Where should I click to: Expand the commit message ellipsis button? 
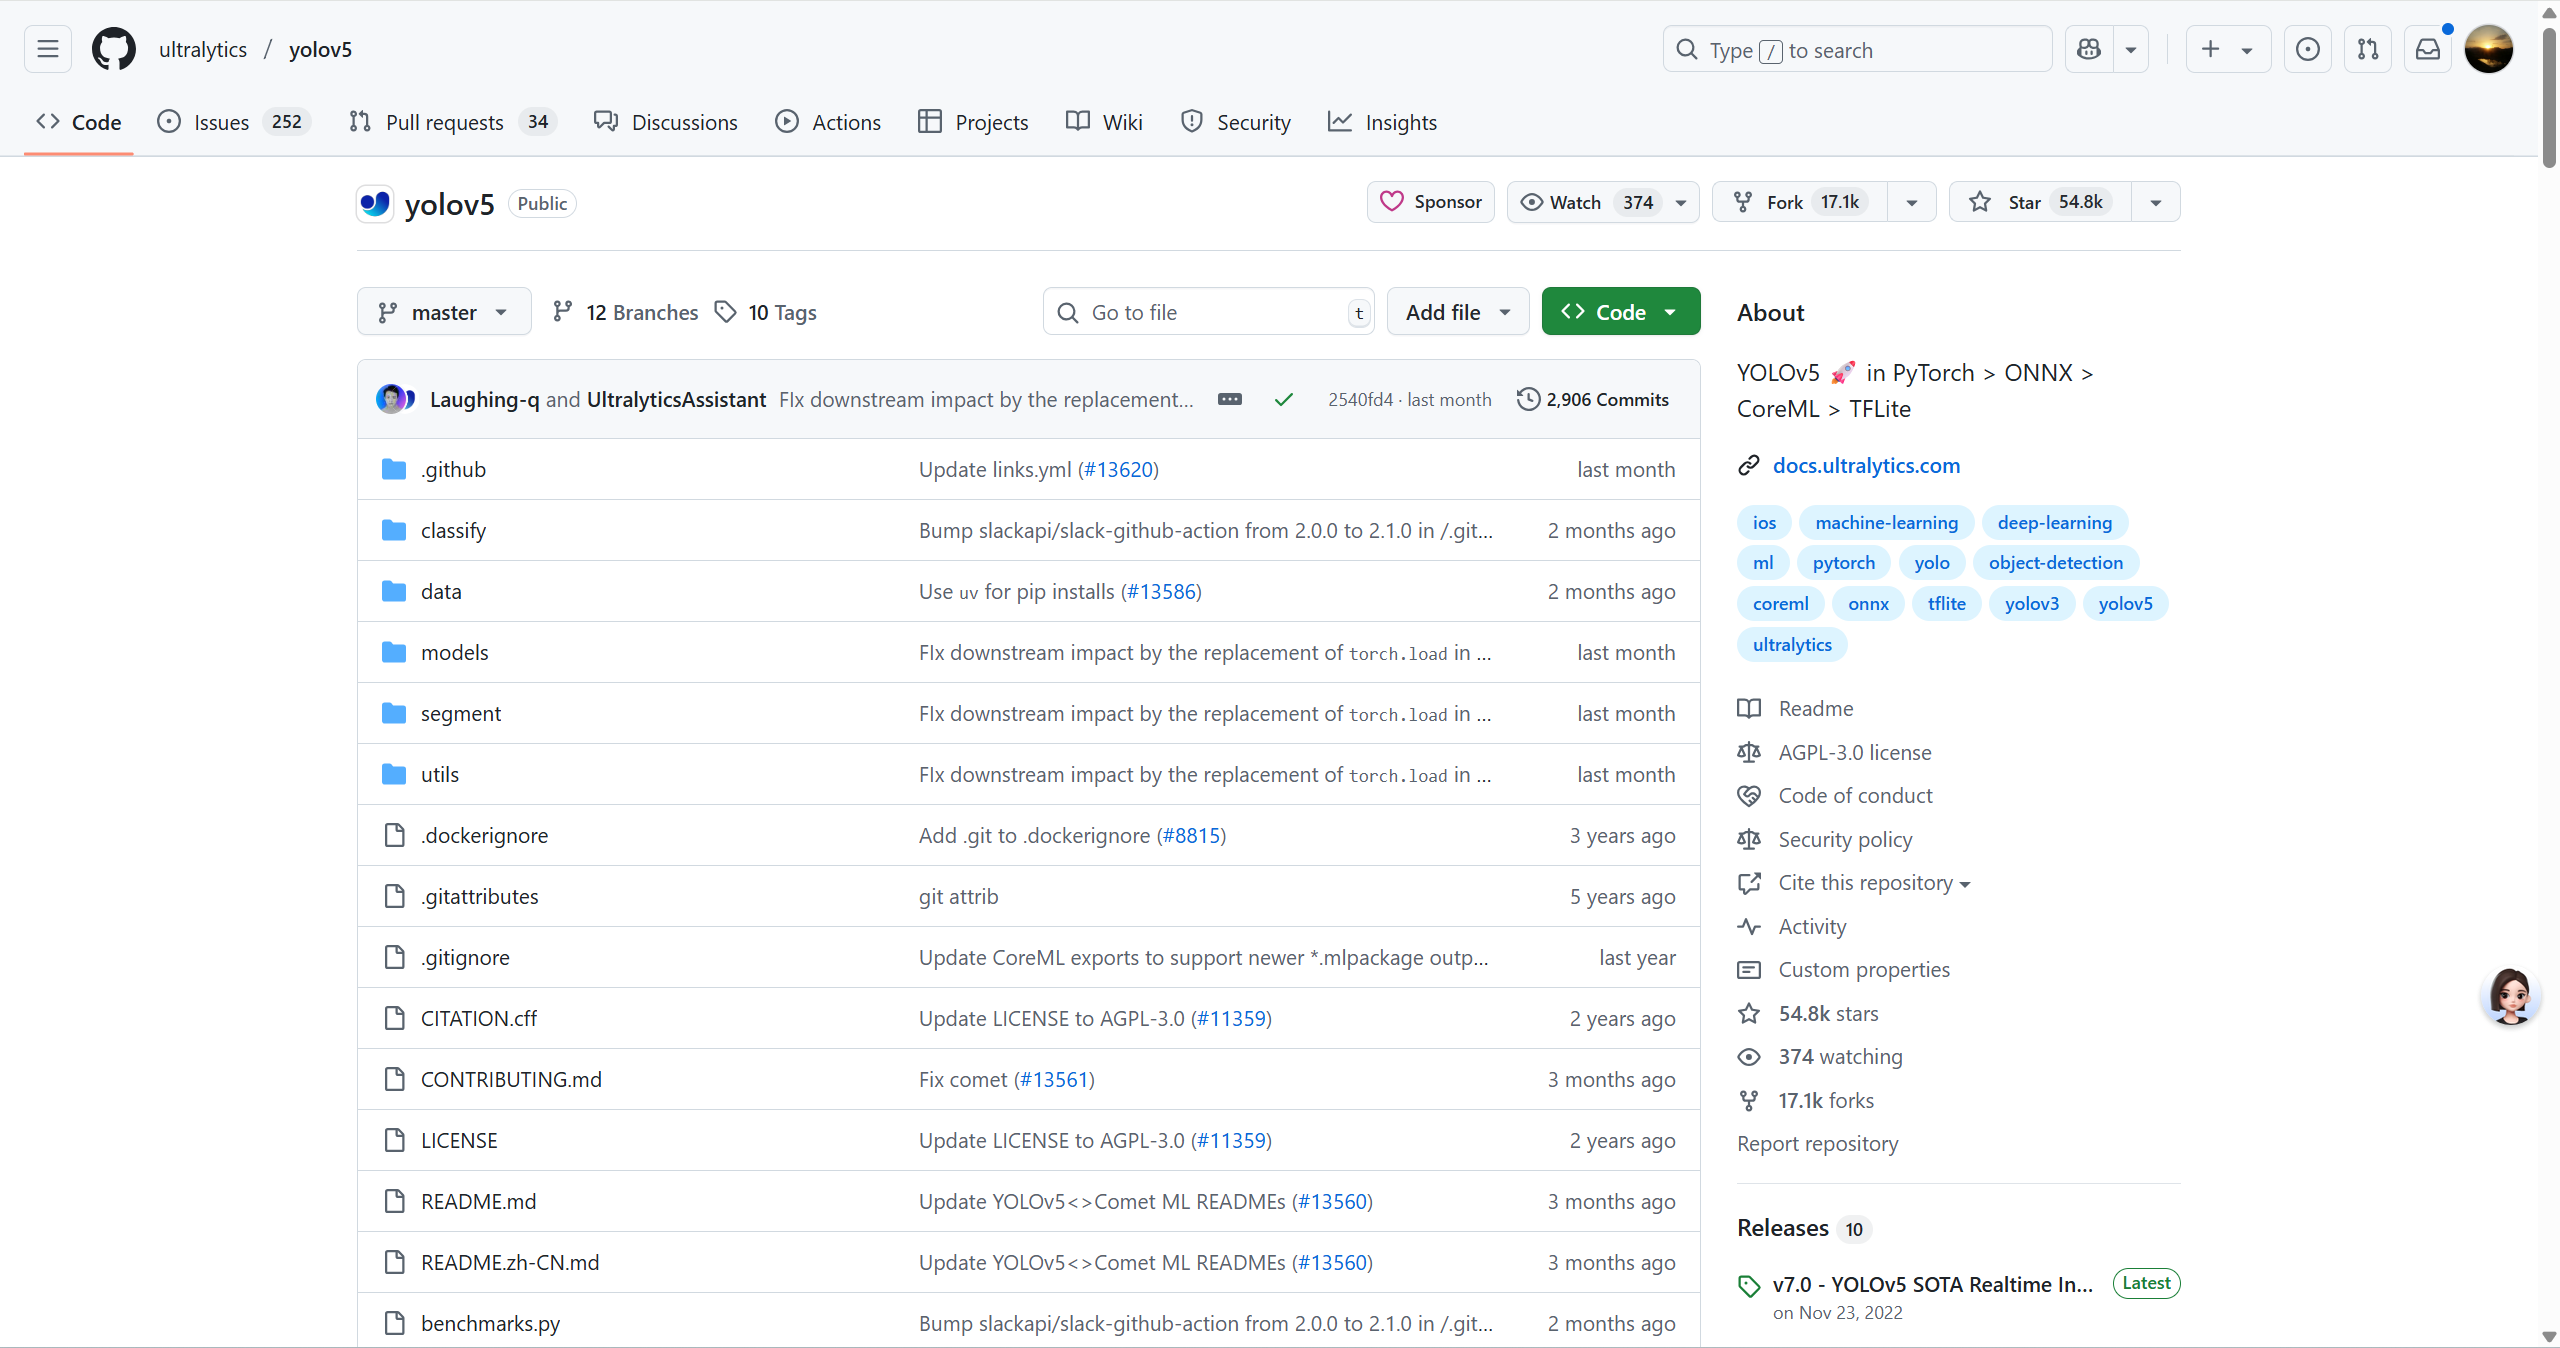pos(1230,399)
